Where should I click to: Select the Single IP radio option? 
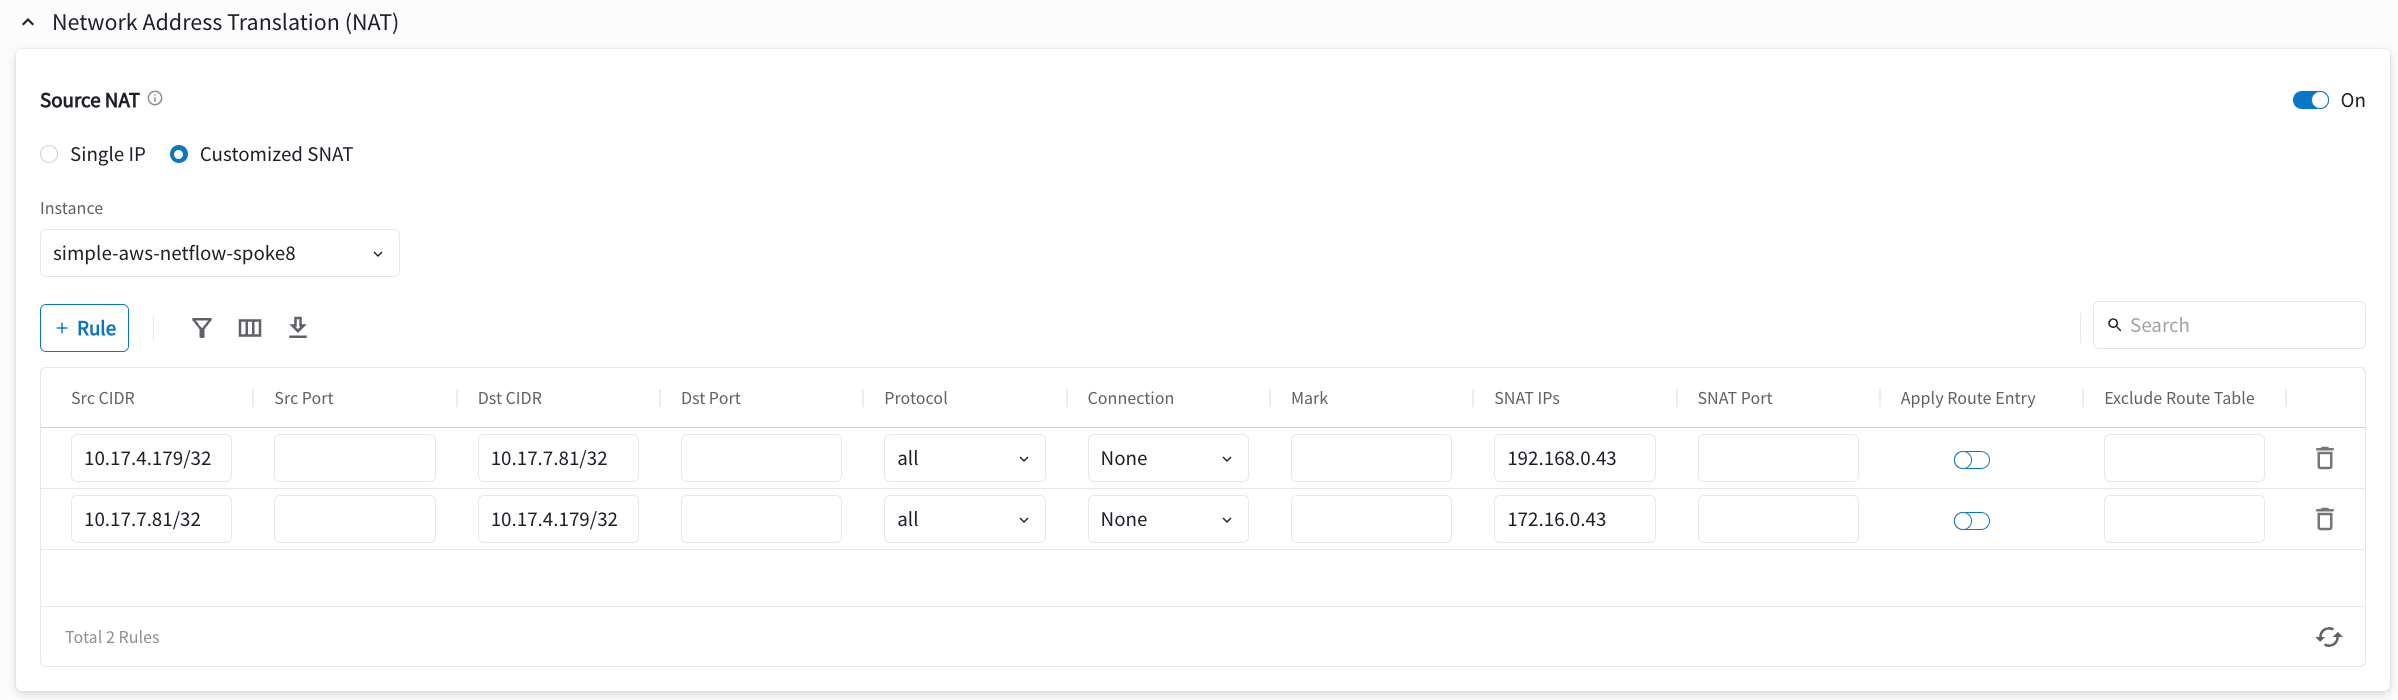click(x=49, y=154)
